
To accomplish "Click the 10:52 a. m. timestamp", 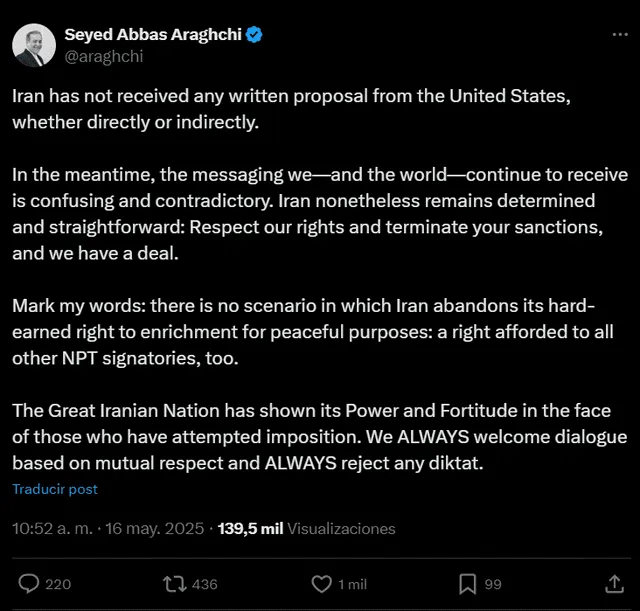I will click(x=52, y=529).
